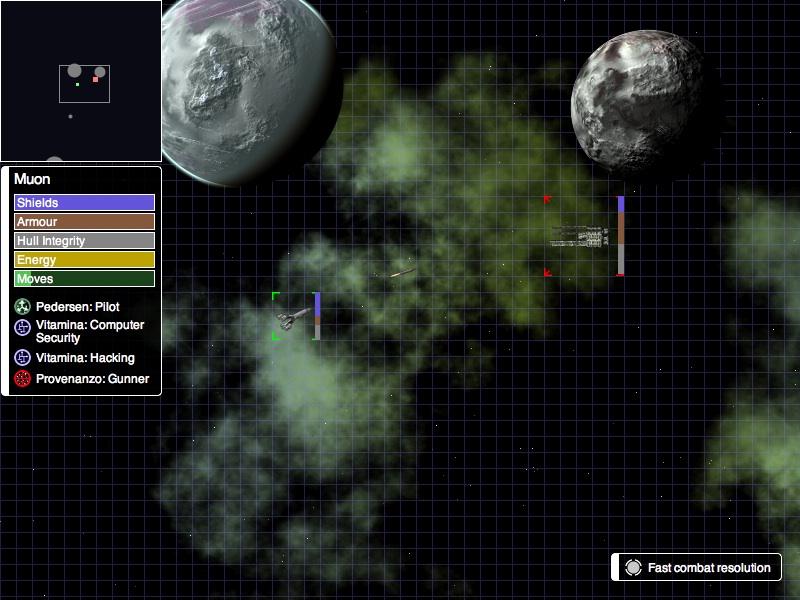The height and width of the screenshot is (600, 800).
Task: Click the red enemy marker on minimap
Action: click(x=95, y=79)
